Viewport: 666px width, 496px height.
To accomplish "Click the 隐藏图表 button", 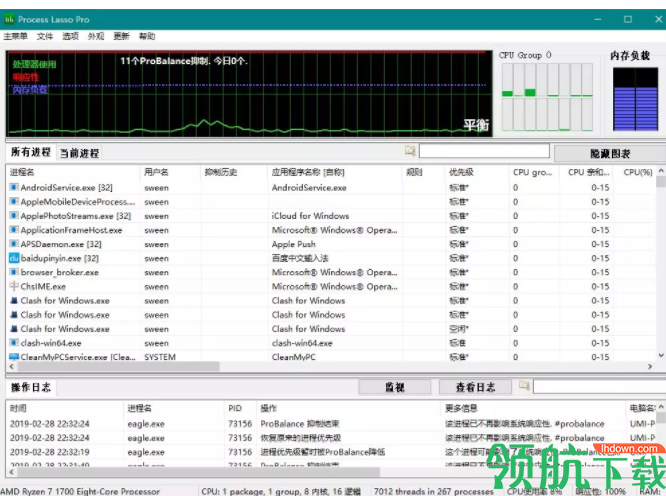I will tap(610, 154).
